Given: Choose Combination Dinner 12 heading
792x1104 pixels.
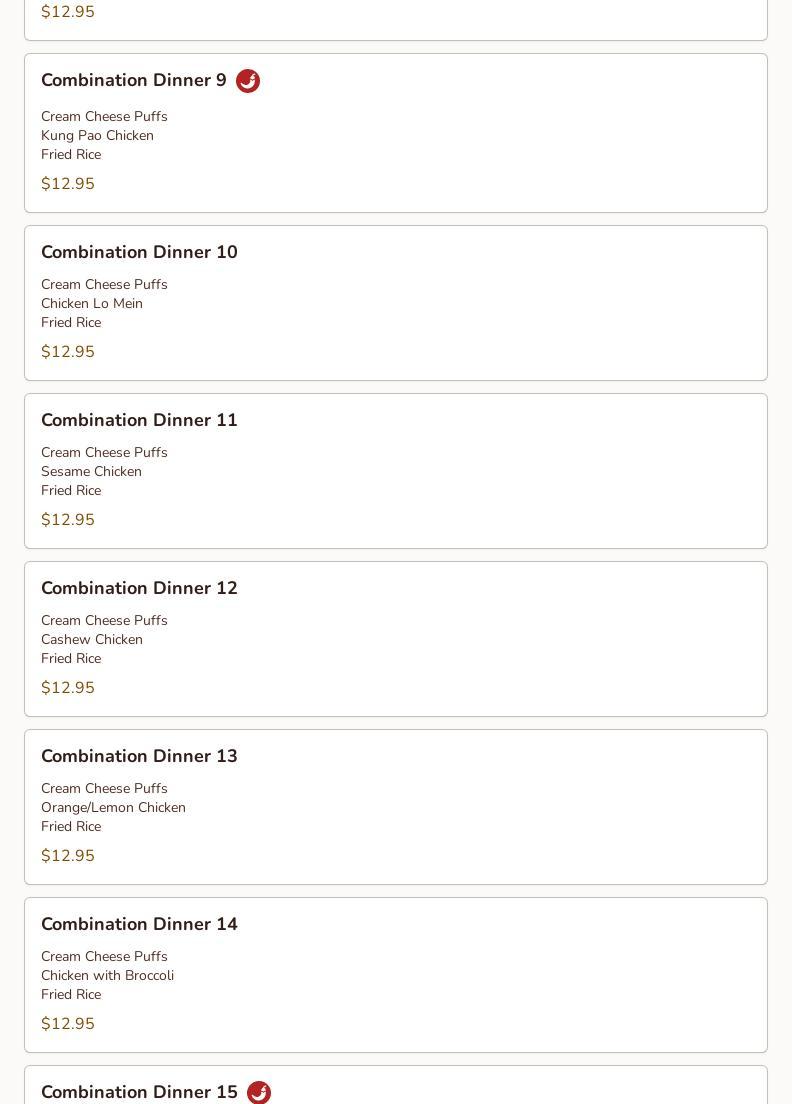Looking at the screenshot, I should [x=139, y=589].
